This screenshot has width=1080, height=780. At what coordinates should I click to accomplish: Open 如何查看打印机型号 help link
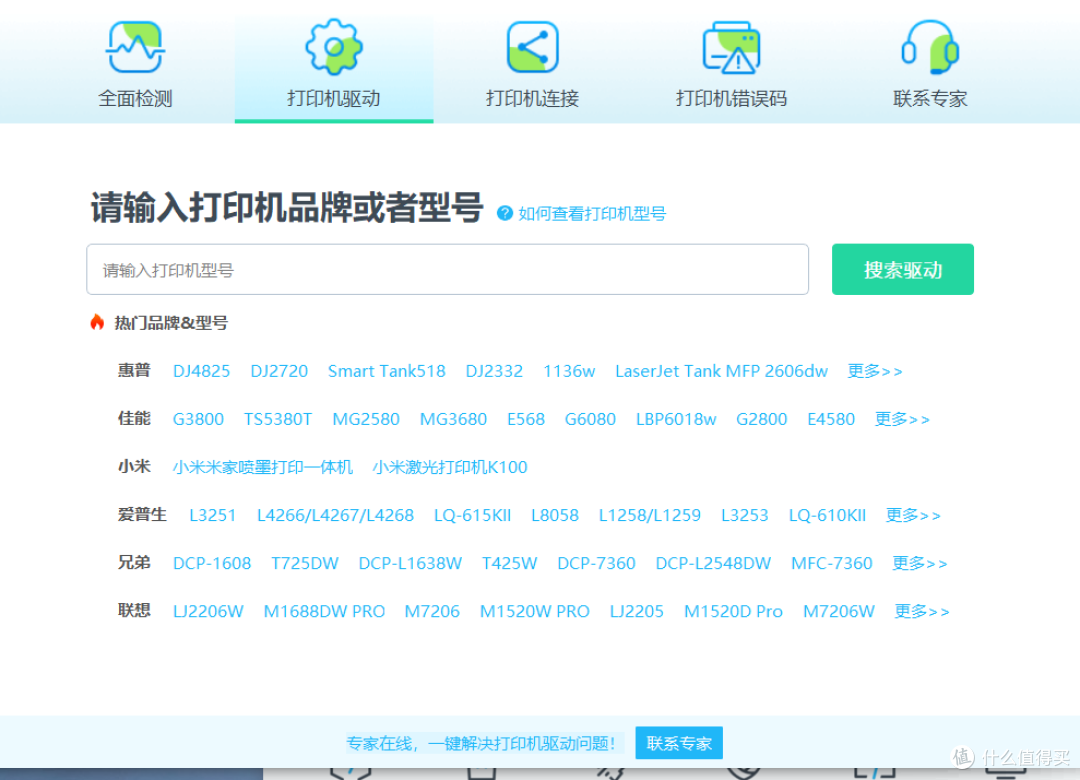pos(592,214)
